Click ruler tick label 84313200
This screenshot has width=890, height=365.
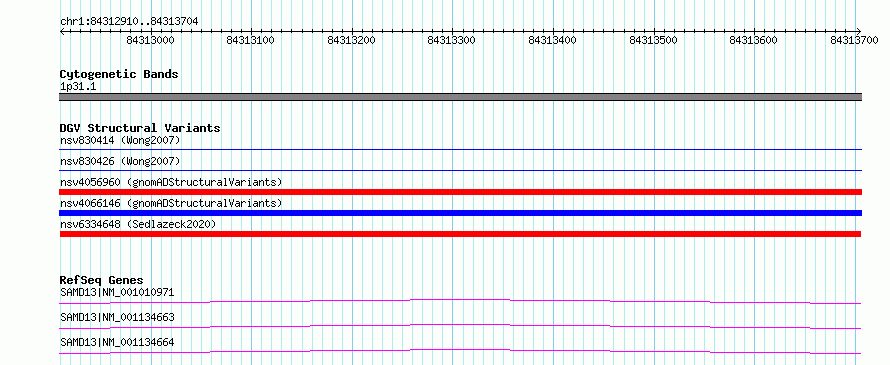click(351, 40)
